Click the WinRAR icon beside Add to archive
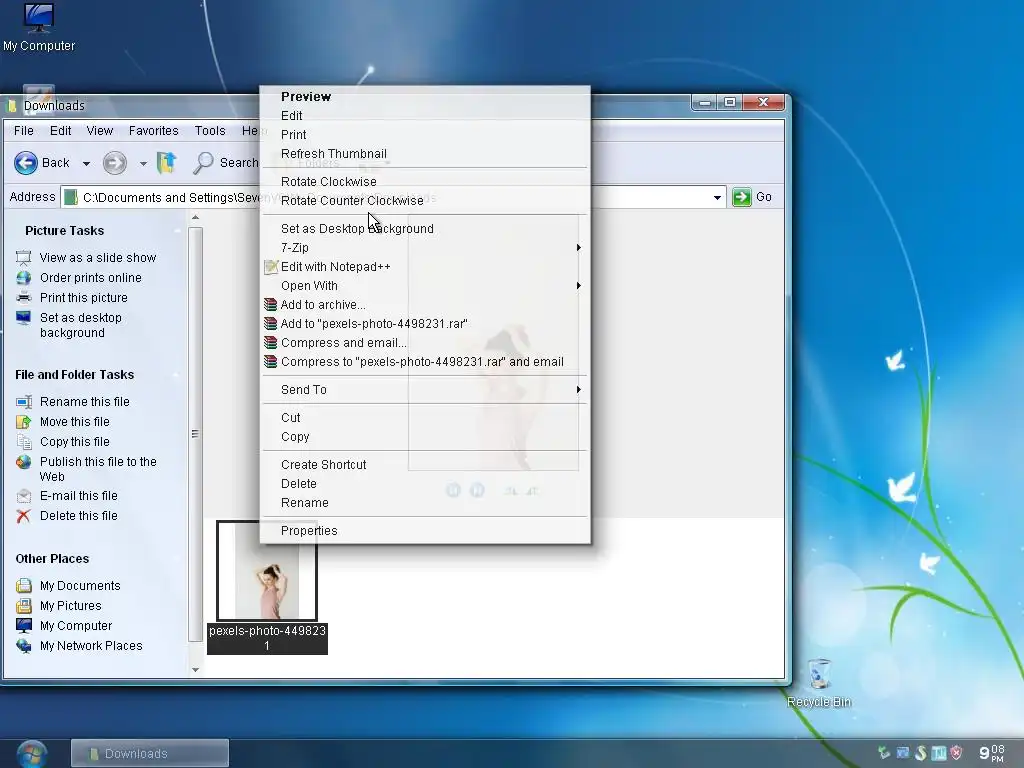 coord(270,304)
